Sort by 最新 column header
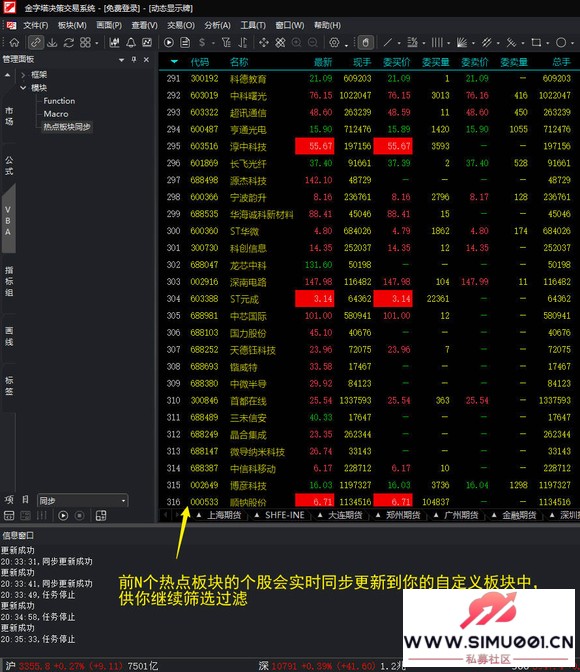The width and height of the screenshot is (580, 672). pos(323,62)
